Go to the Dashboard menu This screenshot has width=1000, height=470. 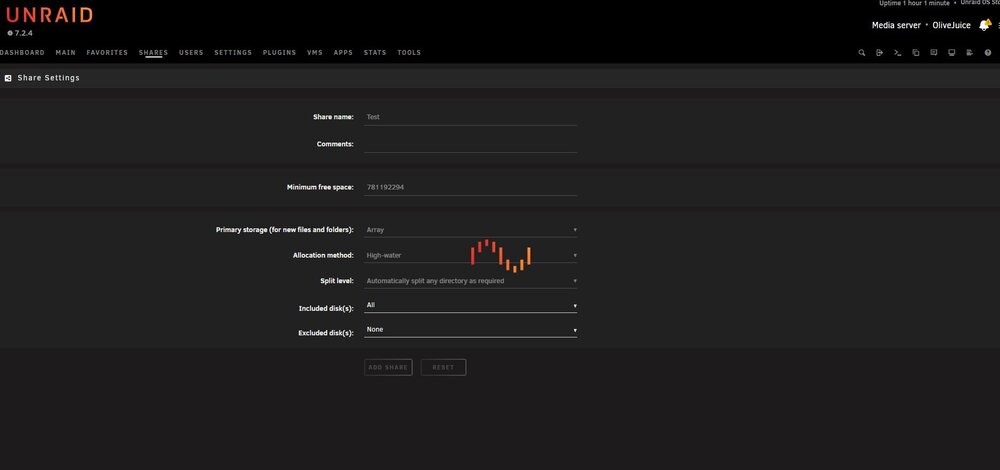pos(22,53)
